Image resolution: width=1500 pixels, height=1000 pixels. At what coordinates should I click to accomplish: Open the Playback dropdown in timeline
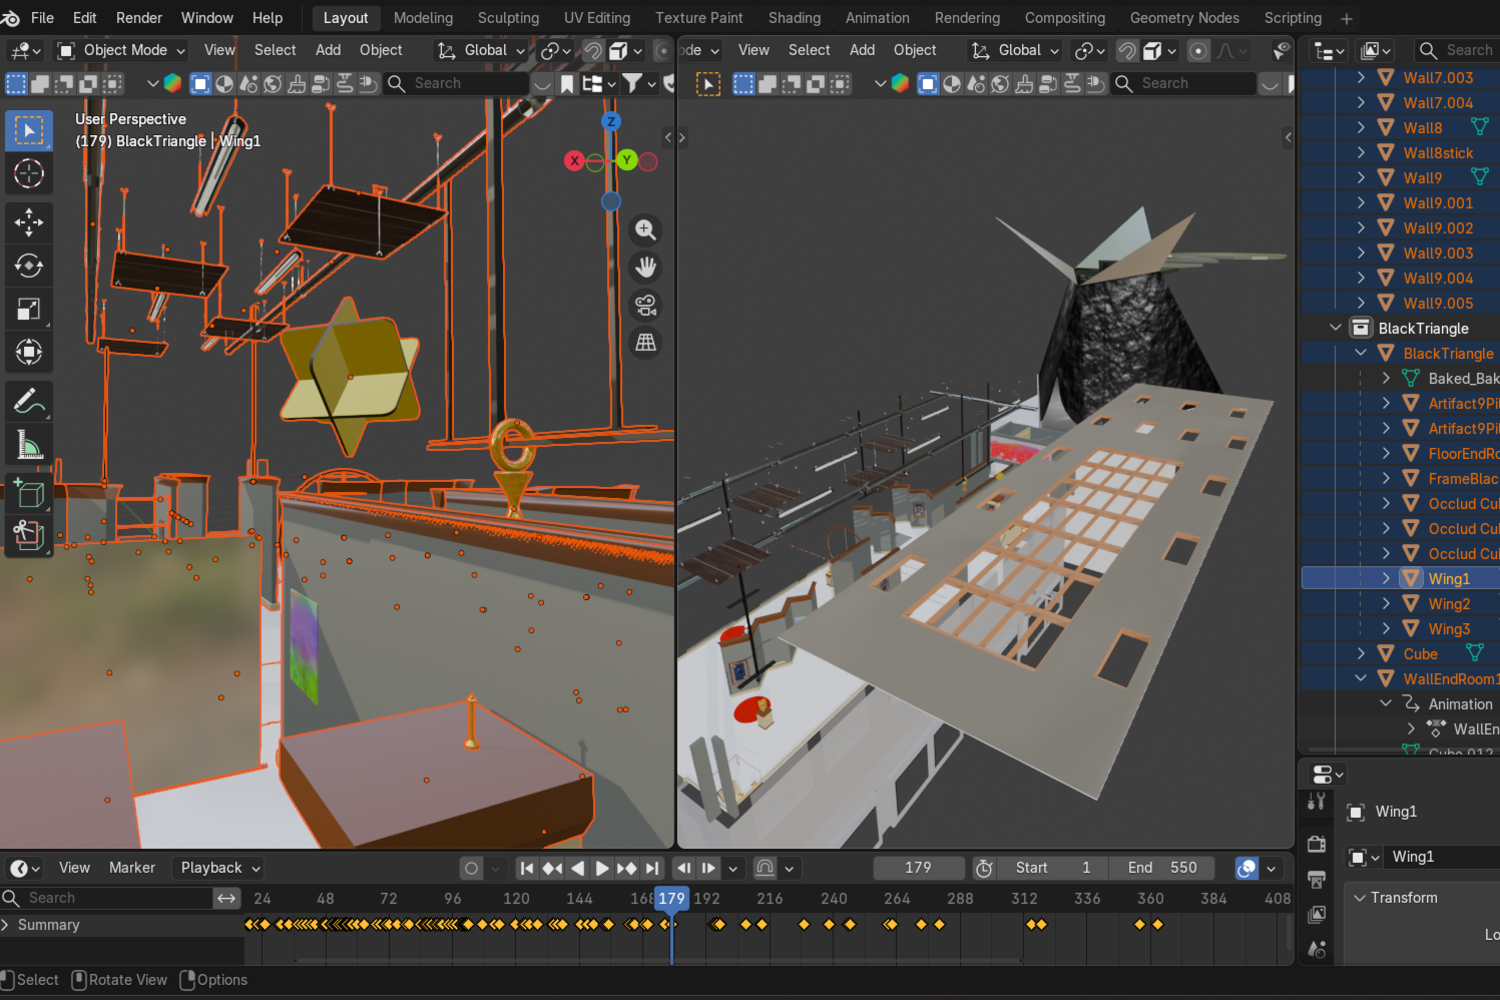point(219,868)
